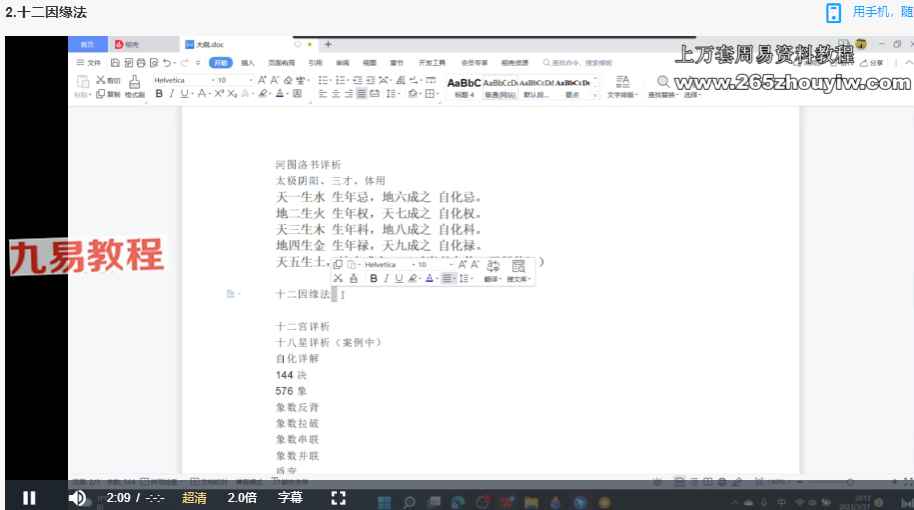Click the 查找替换 magnifier icon
Image resolution: width=914 pixels, height=510 pixels.
pyautogui.click(x=662, y=82)
